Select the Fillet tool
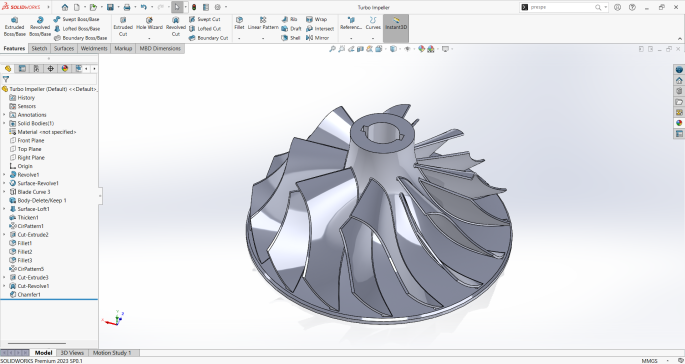Viewport: 685px width, 364px height. point(239,24)
